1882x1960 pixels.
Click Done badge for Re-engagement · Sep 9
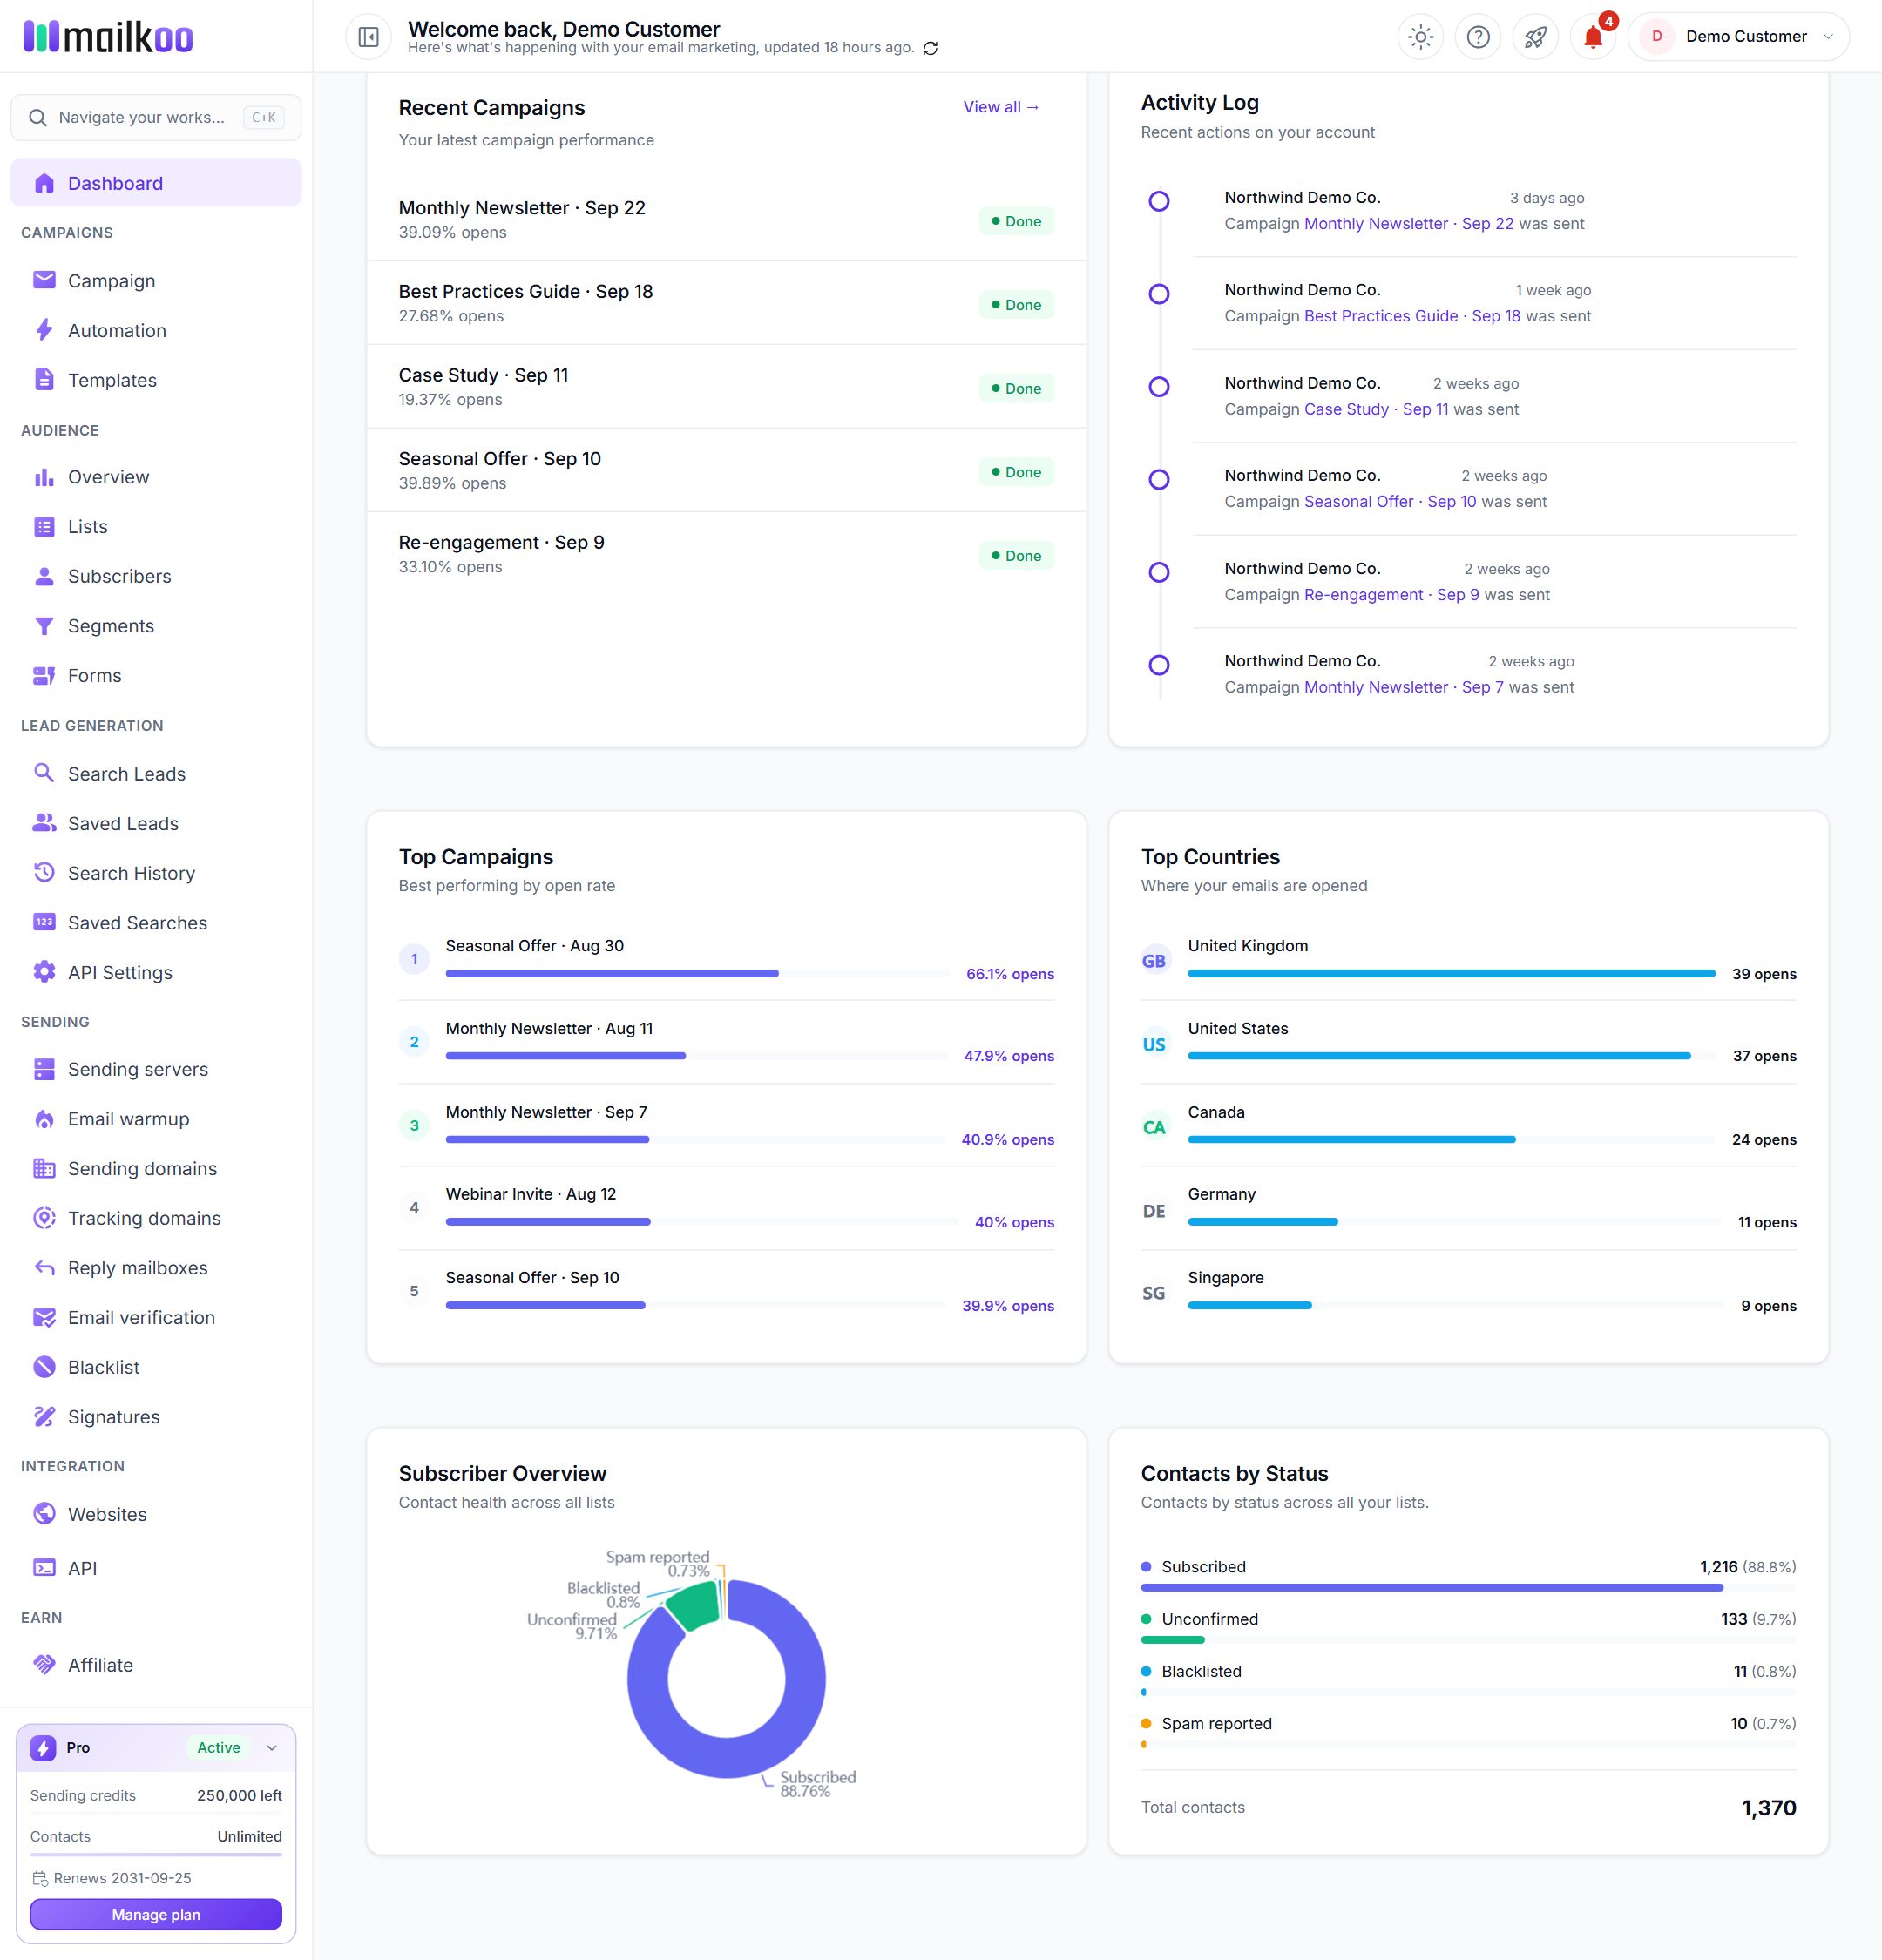1016,556
